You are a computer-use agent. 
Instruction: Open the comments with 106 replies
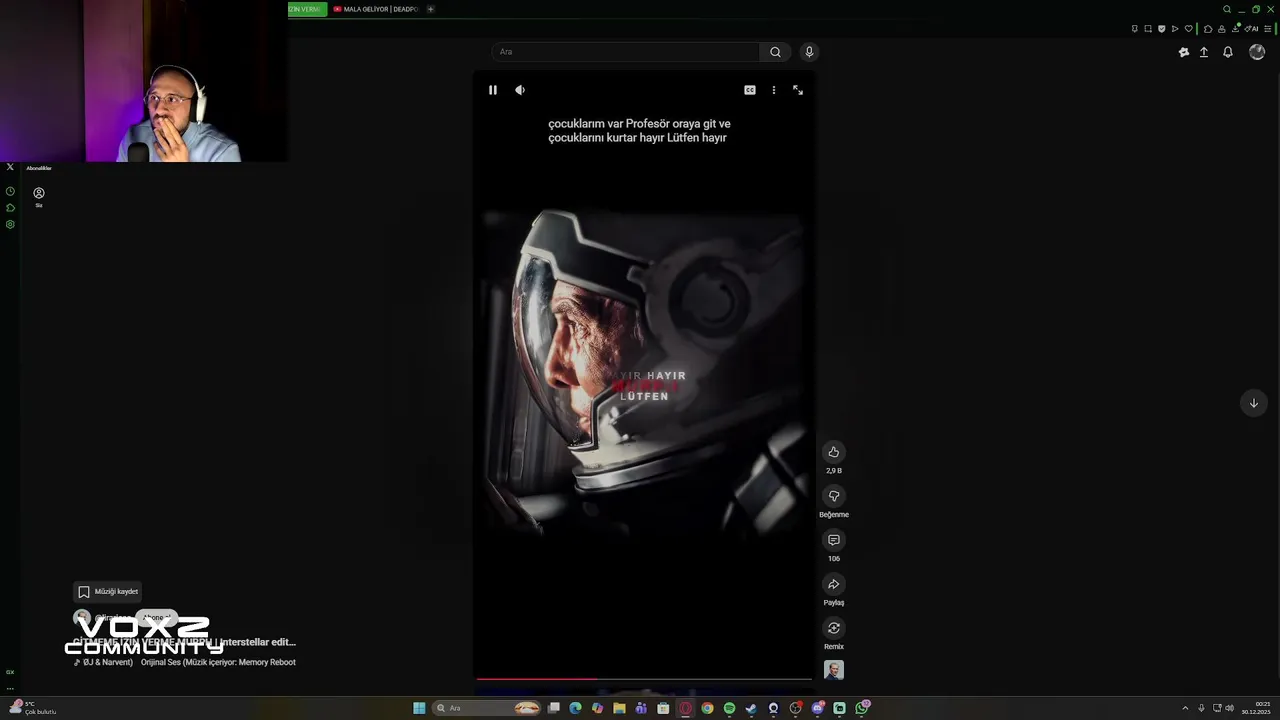tap(834, 540)
